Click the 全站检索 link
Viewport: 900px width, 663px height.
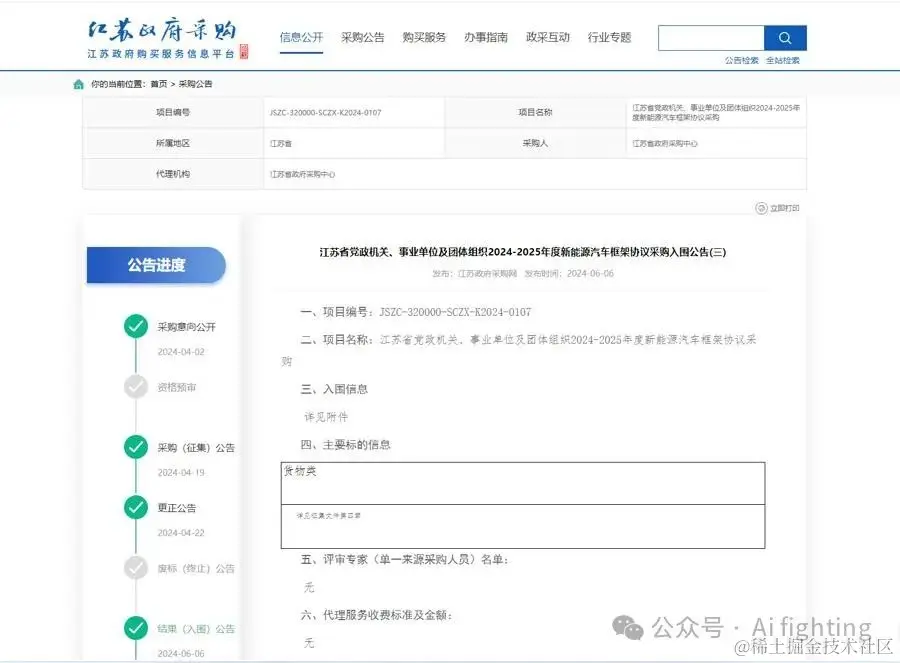[782, 60]
